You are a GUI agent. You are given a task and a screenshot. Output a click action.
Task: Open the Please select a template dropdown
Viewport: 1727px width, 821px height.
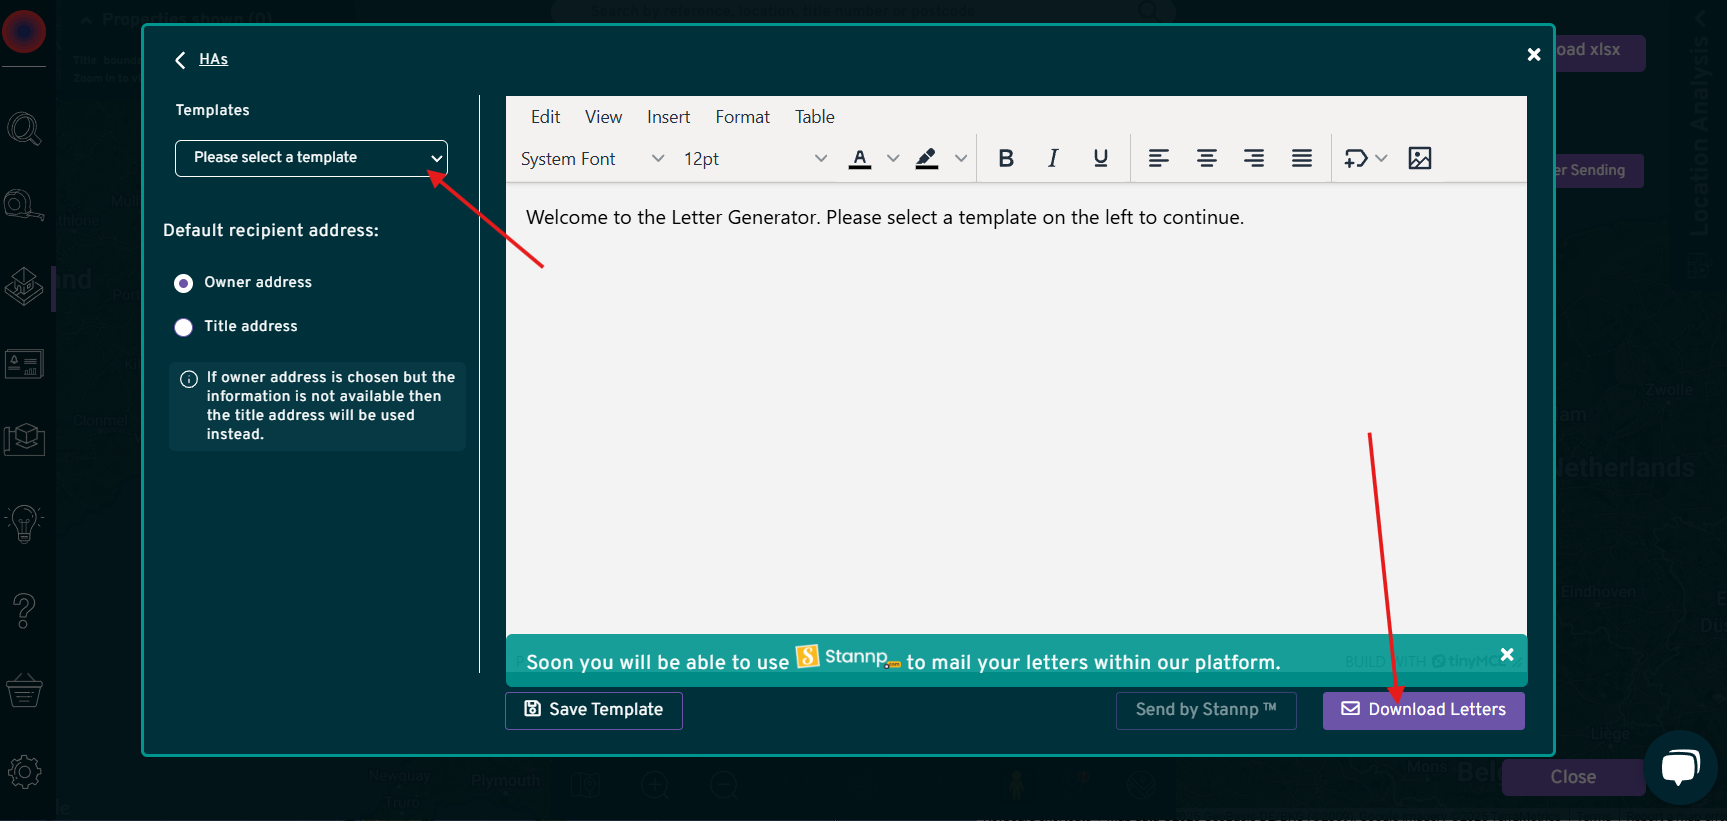(x=311, y=158)
